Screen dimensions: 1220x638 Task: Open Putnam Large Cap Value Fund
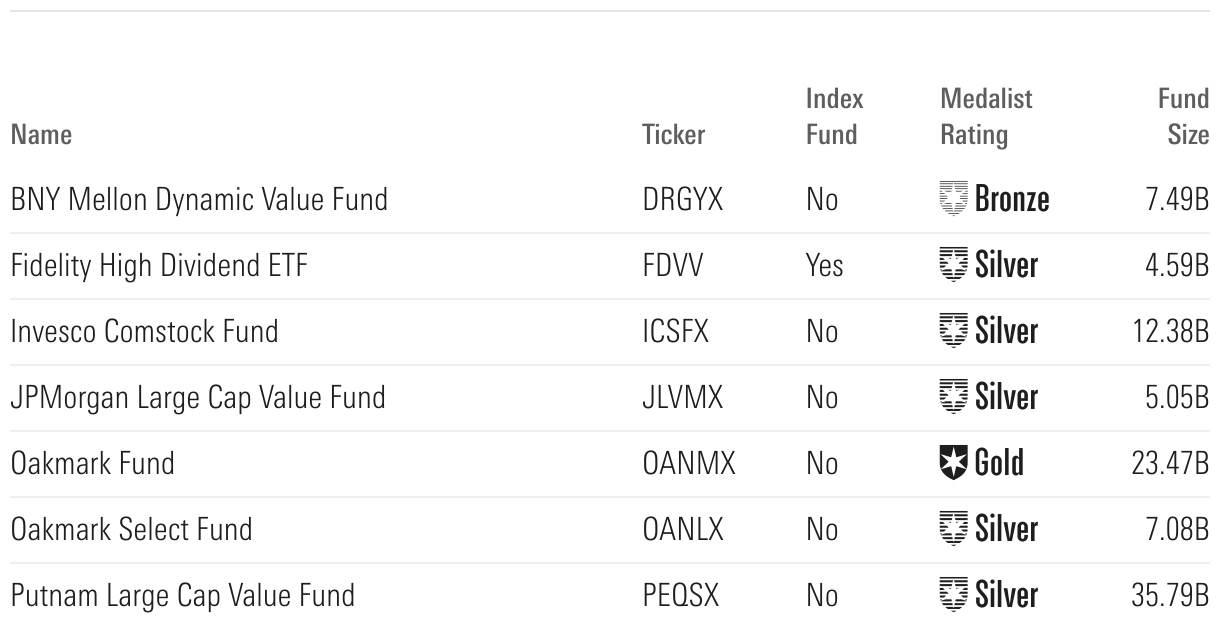[x=182, y=596]
